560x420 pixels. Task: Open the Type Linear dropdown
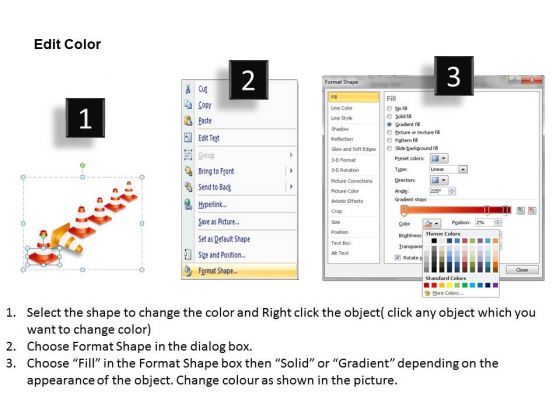tap(448, 169)
